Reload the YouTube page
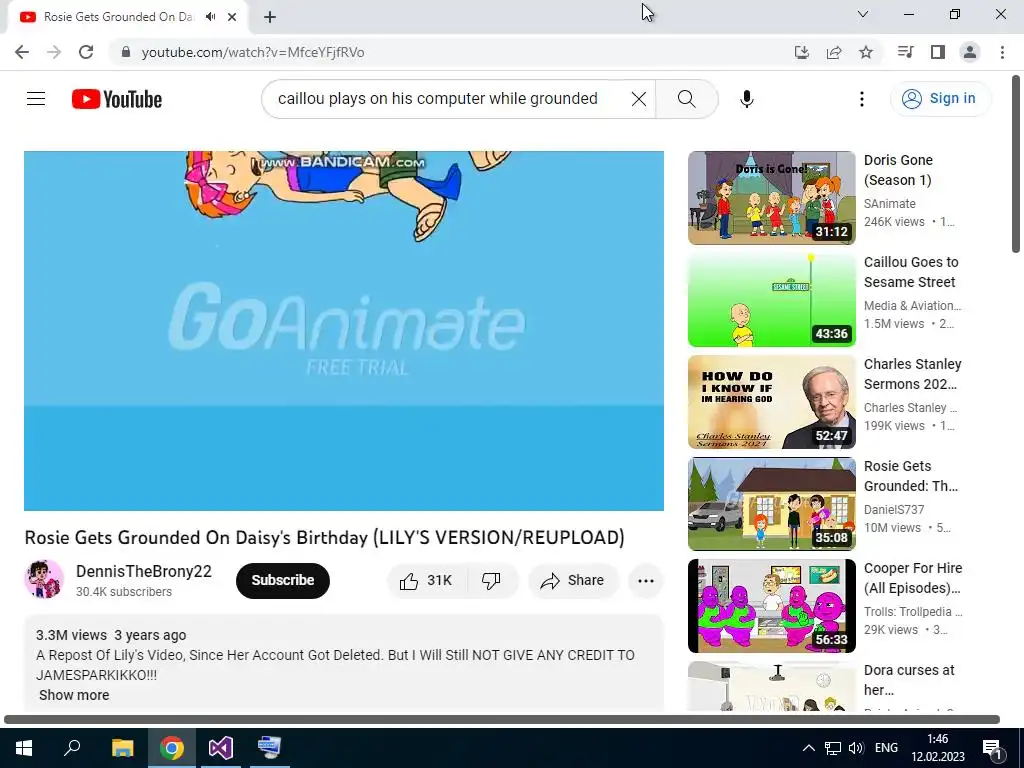 point(86,52)
